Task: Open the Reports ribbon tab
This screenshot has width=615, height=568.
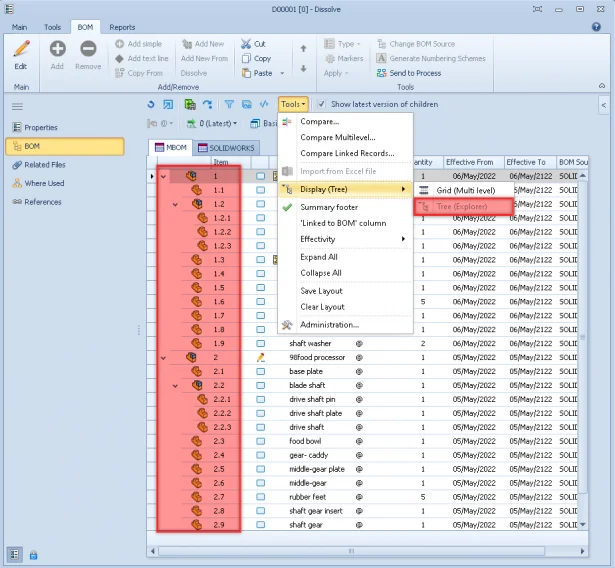Action: point(122,27)
